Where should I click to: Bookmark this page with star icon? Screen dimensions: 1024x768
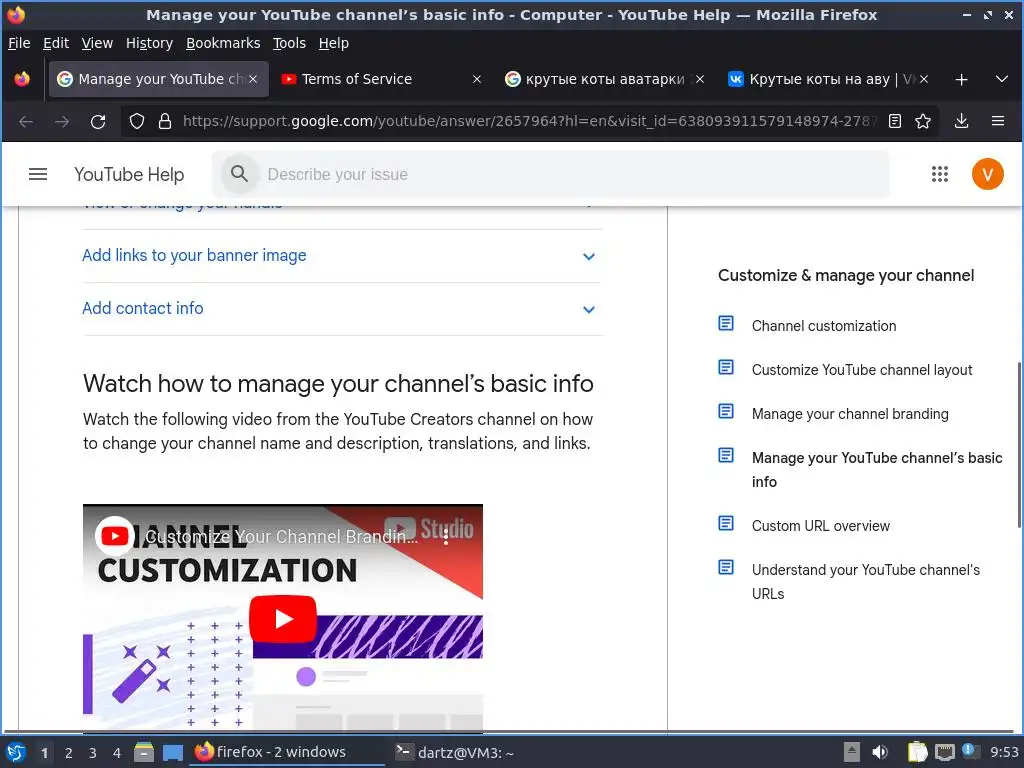[923, 121]
